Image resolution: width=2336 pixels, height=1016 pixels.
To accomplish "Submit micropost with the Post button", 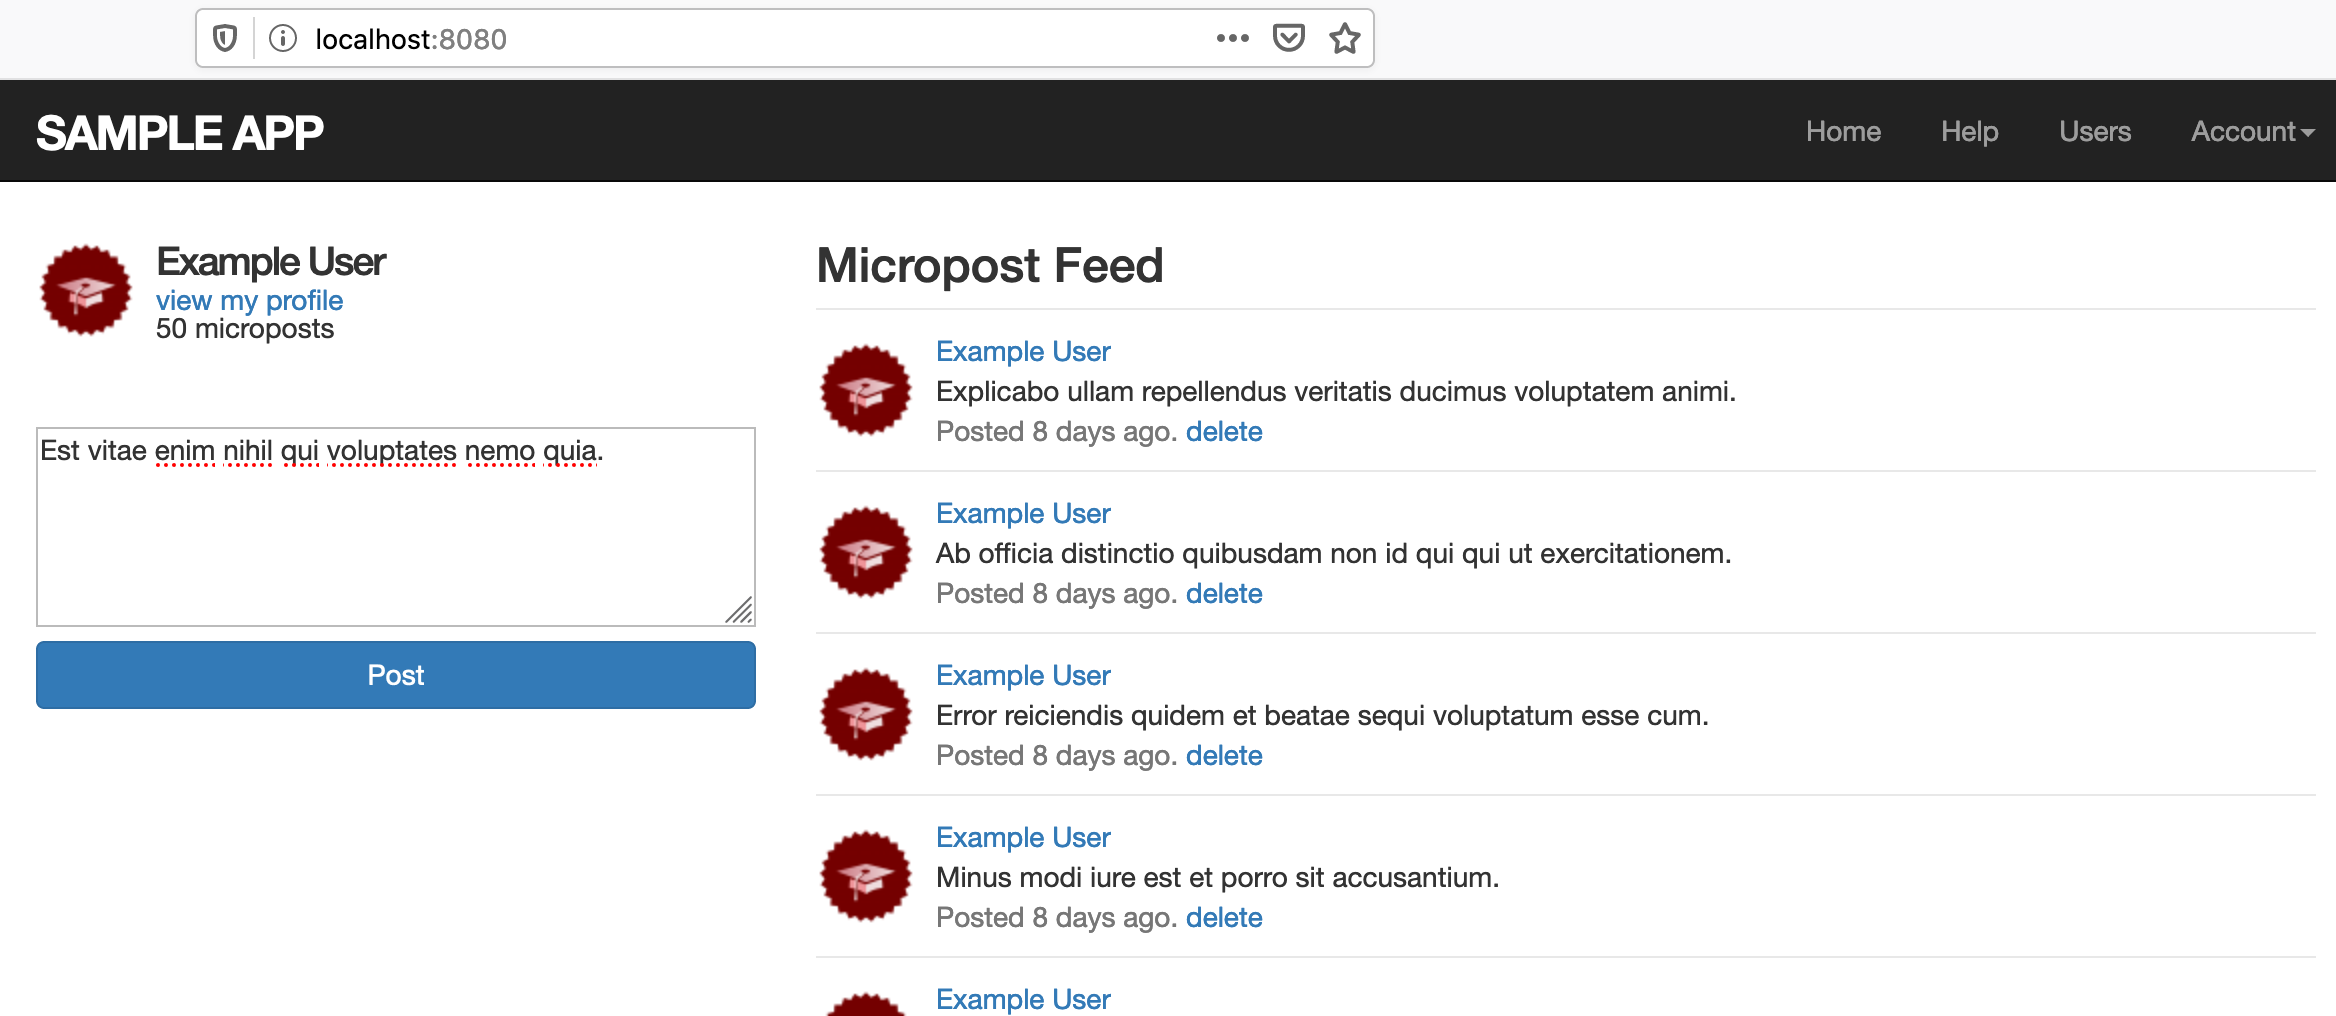I will click(396, 675).
